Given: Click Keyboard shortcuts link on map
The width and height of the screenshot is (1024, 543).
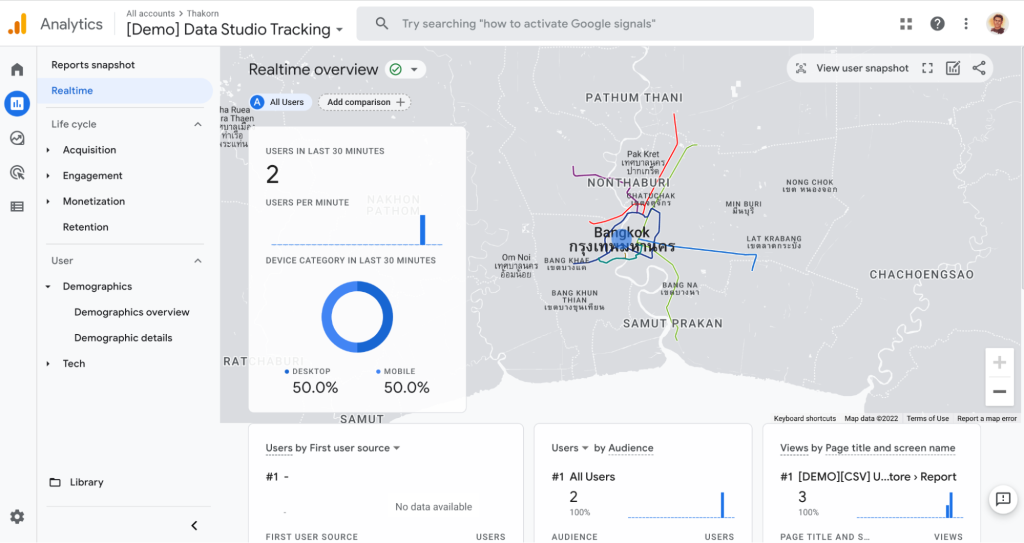Looking at the screenshot, I should coord(805,418).
